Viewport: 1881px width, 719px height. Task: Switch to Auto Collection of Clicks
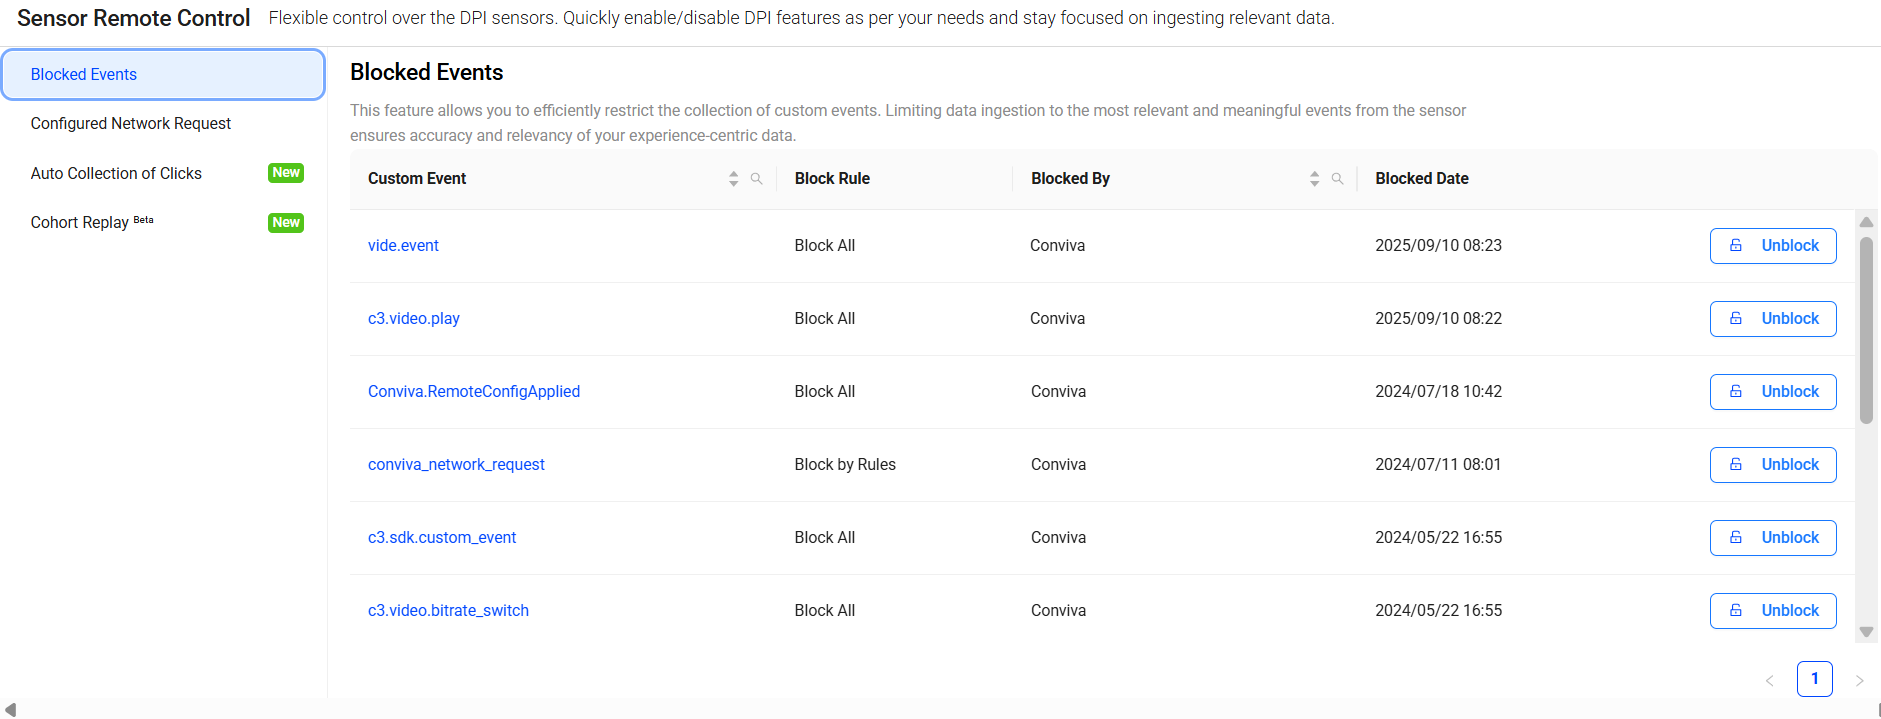click(x=116, y=174)
